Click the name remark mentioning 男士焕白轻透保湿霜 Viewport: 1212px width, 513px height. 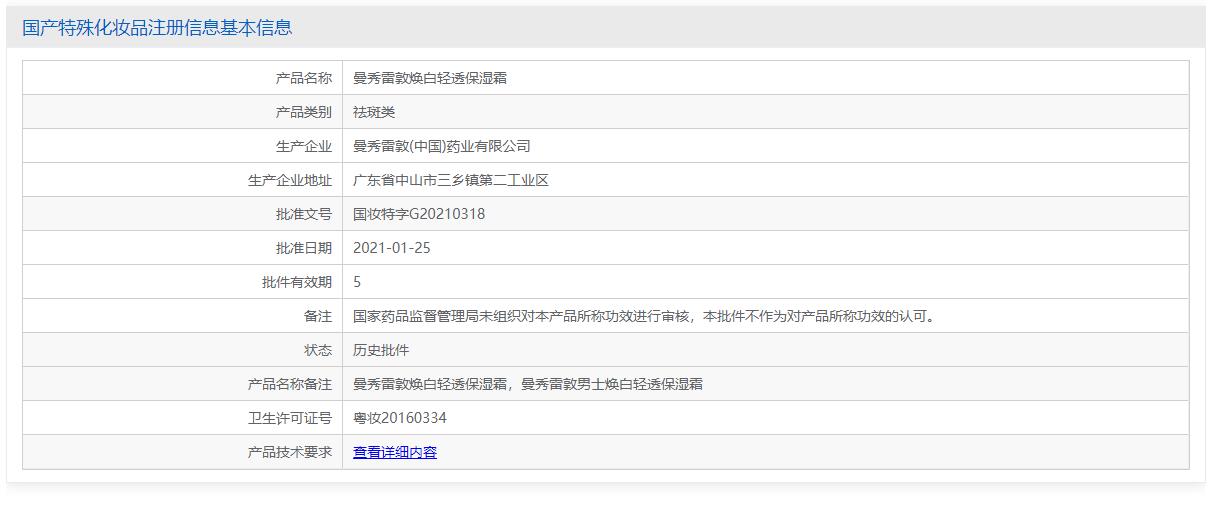click(528, 384)
